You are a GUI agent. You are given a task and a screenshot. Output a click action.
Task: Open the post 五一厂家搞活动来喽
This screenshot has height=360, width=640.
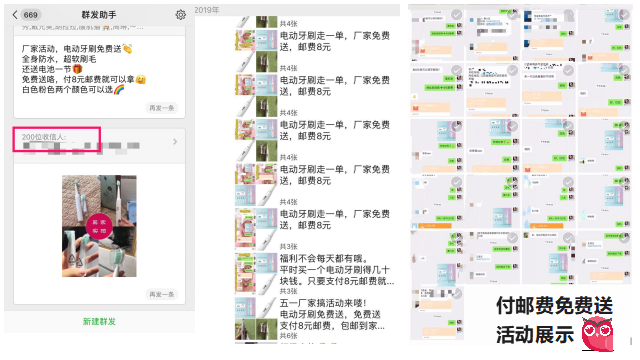[332, 314]
